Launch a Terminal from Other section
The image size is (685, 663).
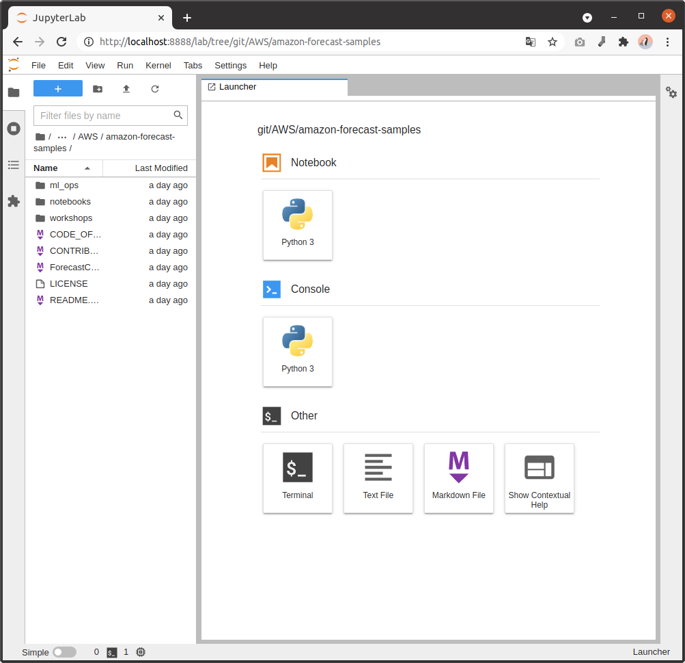pos(298,478)
